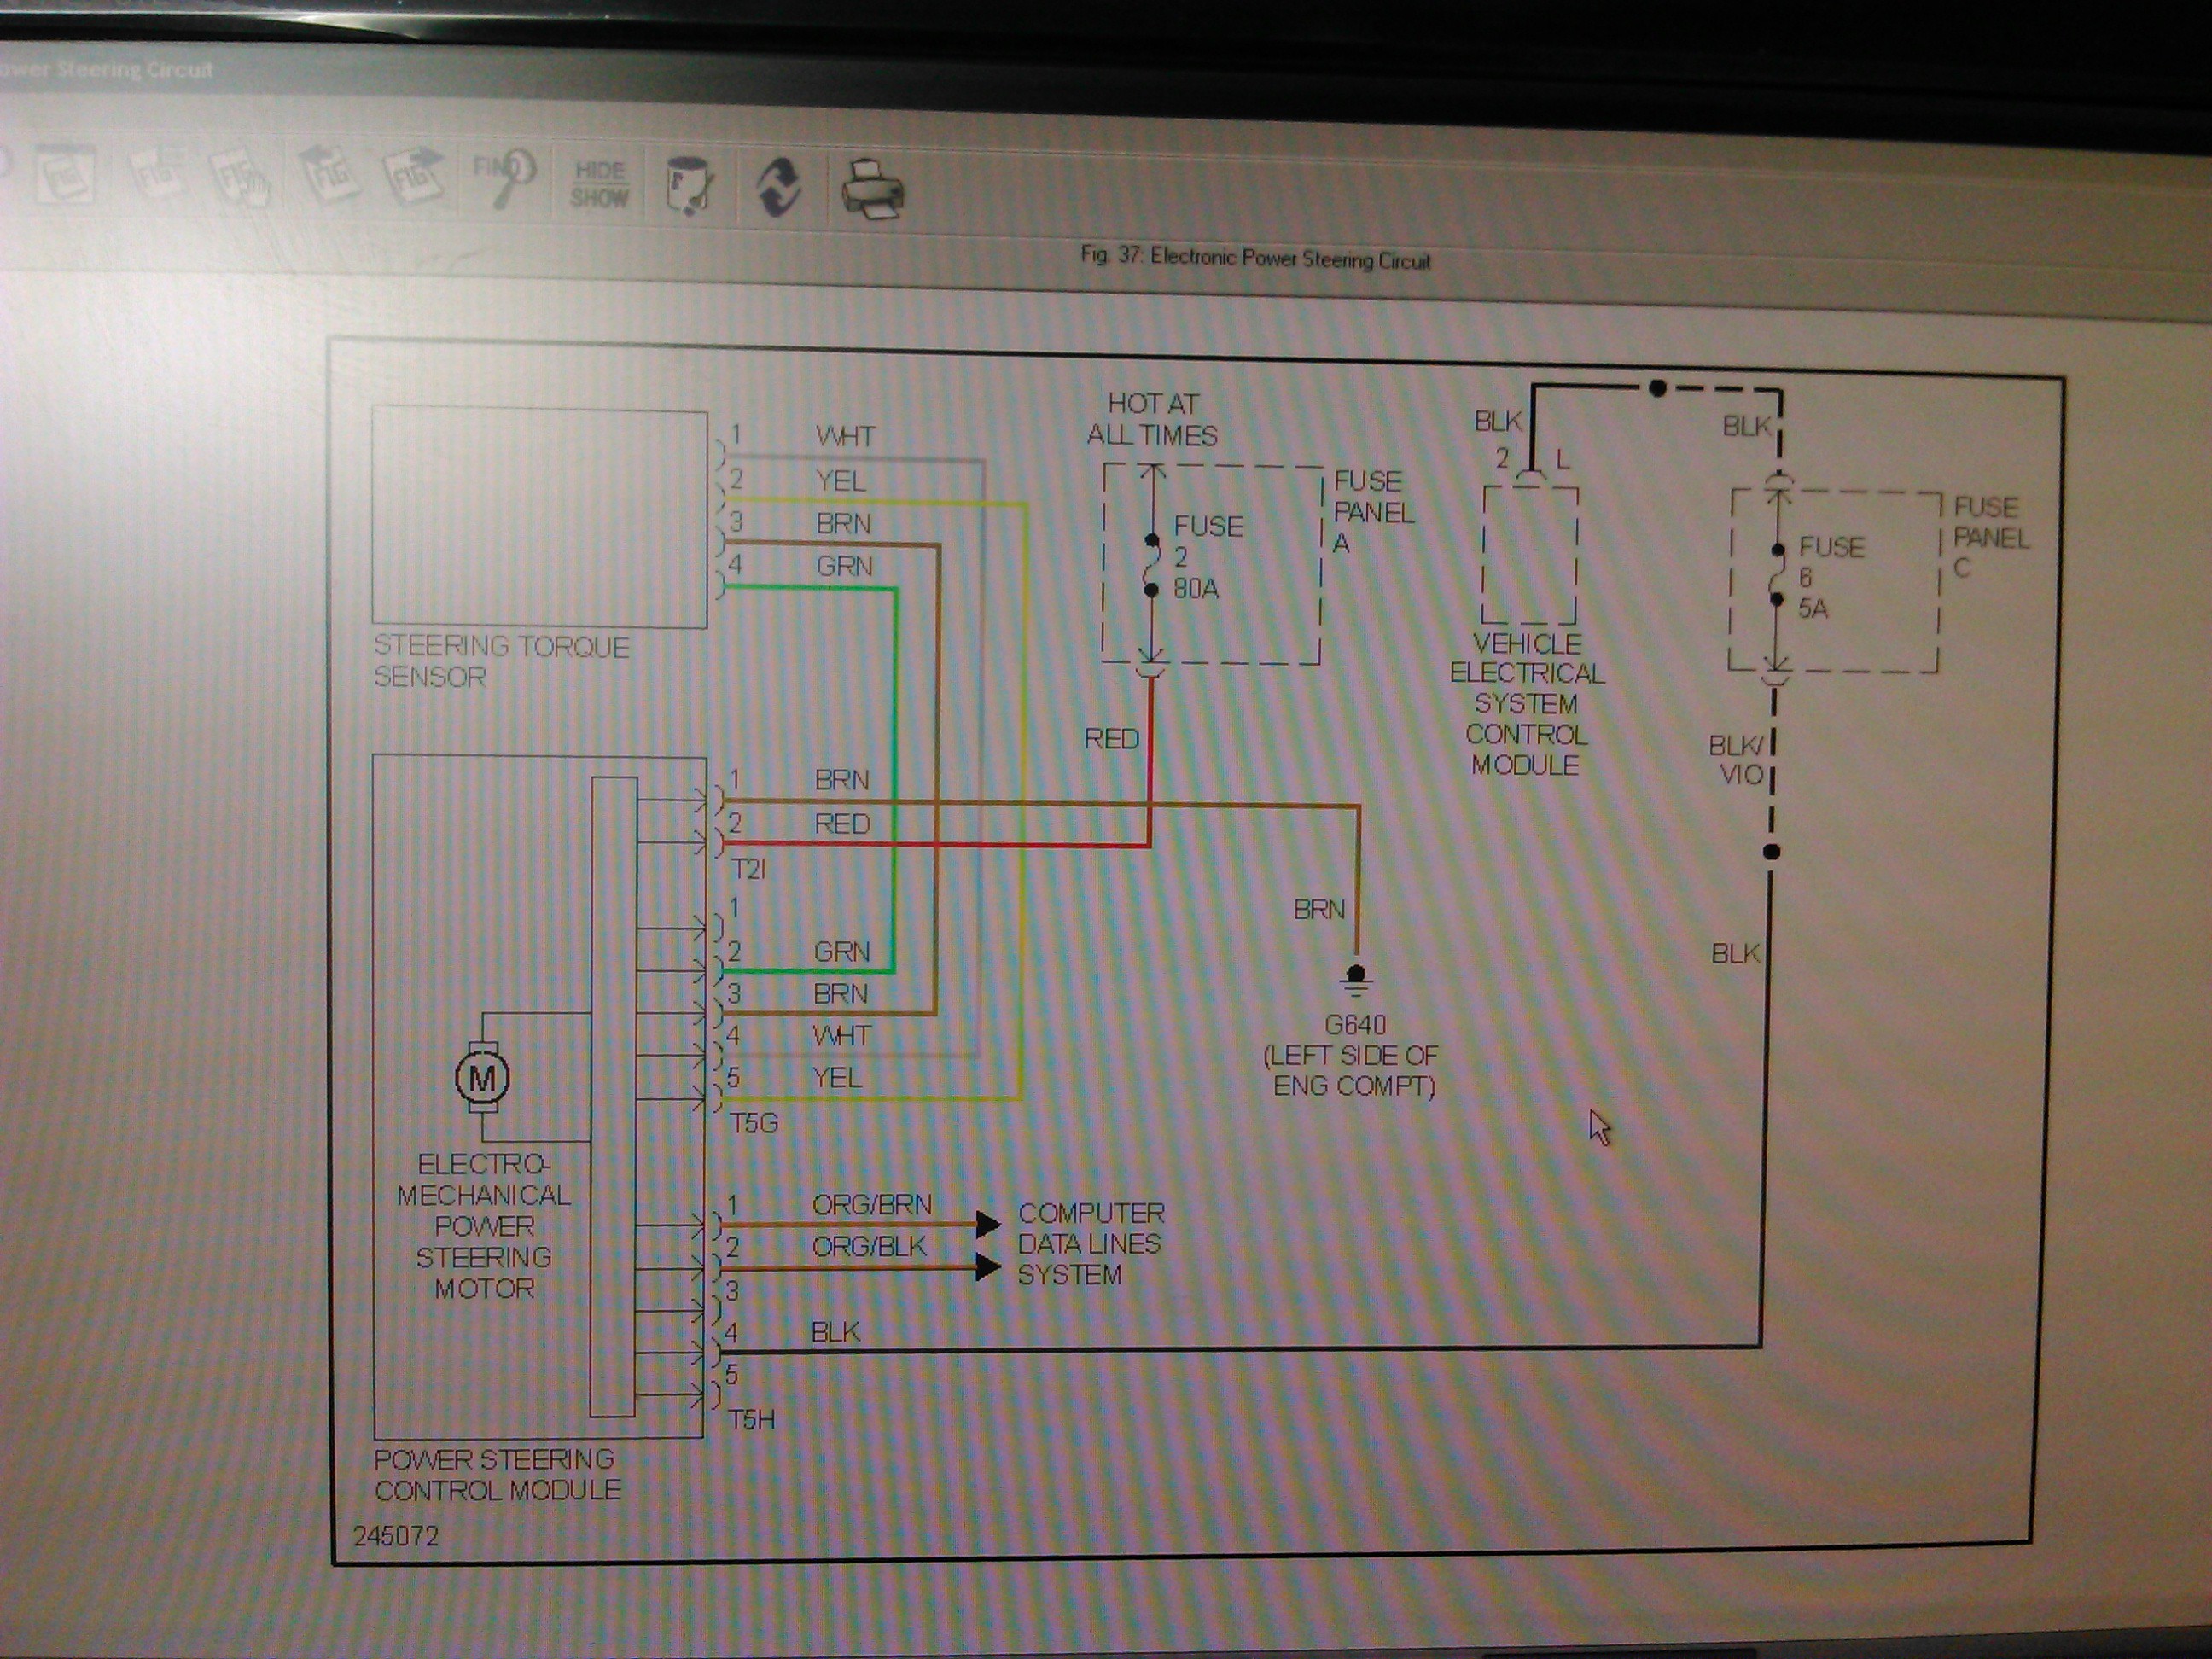
Task: Select ELECTRO-MECHANICAL POWER STEERING MOTOR text
Action: coord(483,1226)
